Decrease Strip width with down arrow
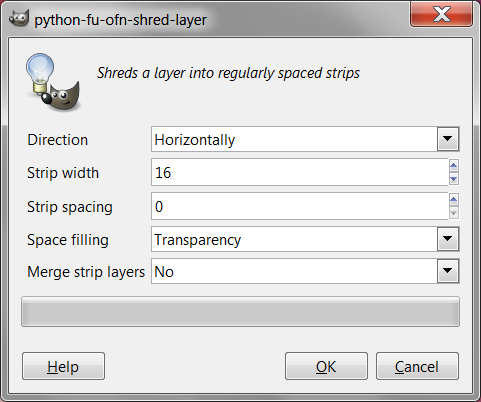481x402 pixels. tap(453, 179)
